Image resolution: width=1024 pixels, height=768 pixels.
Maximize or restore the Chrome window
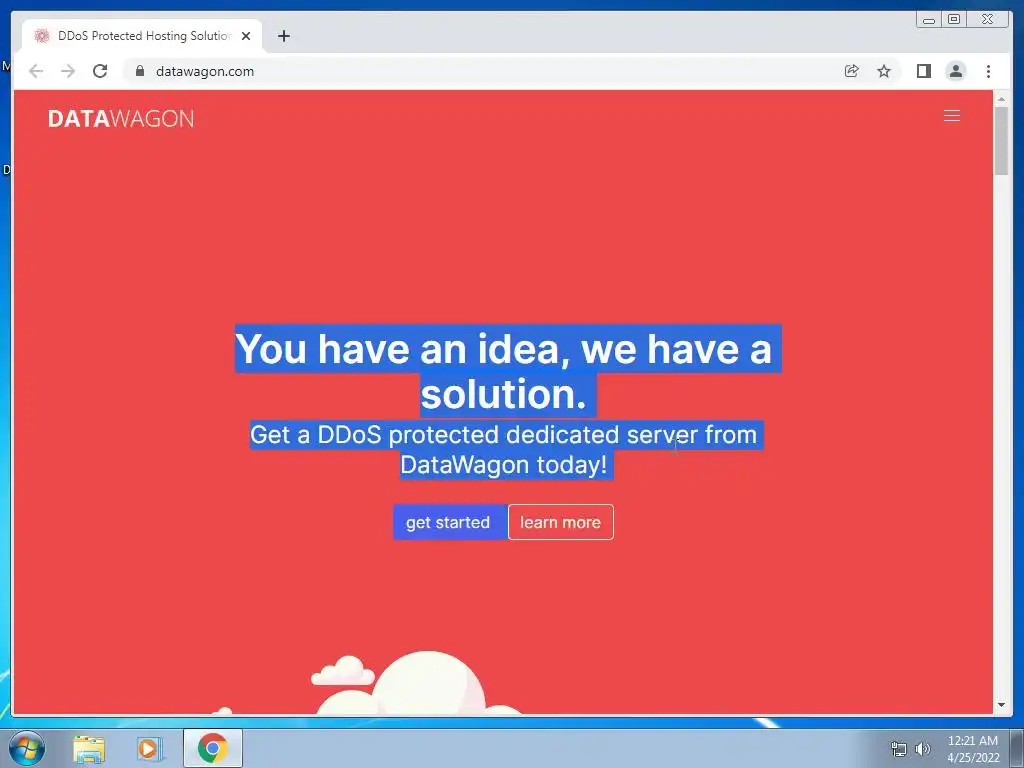click(x=954, y=20)
